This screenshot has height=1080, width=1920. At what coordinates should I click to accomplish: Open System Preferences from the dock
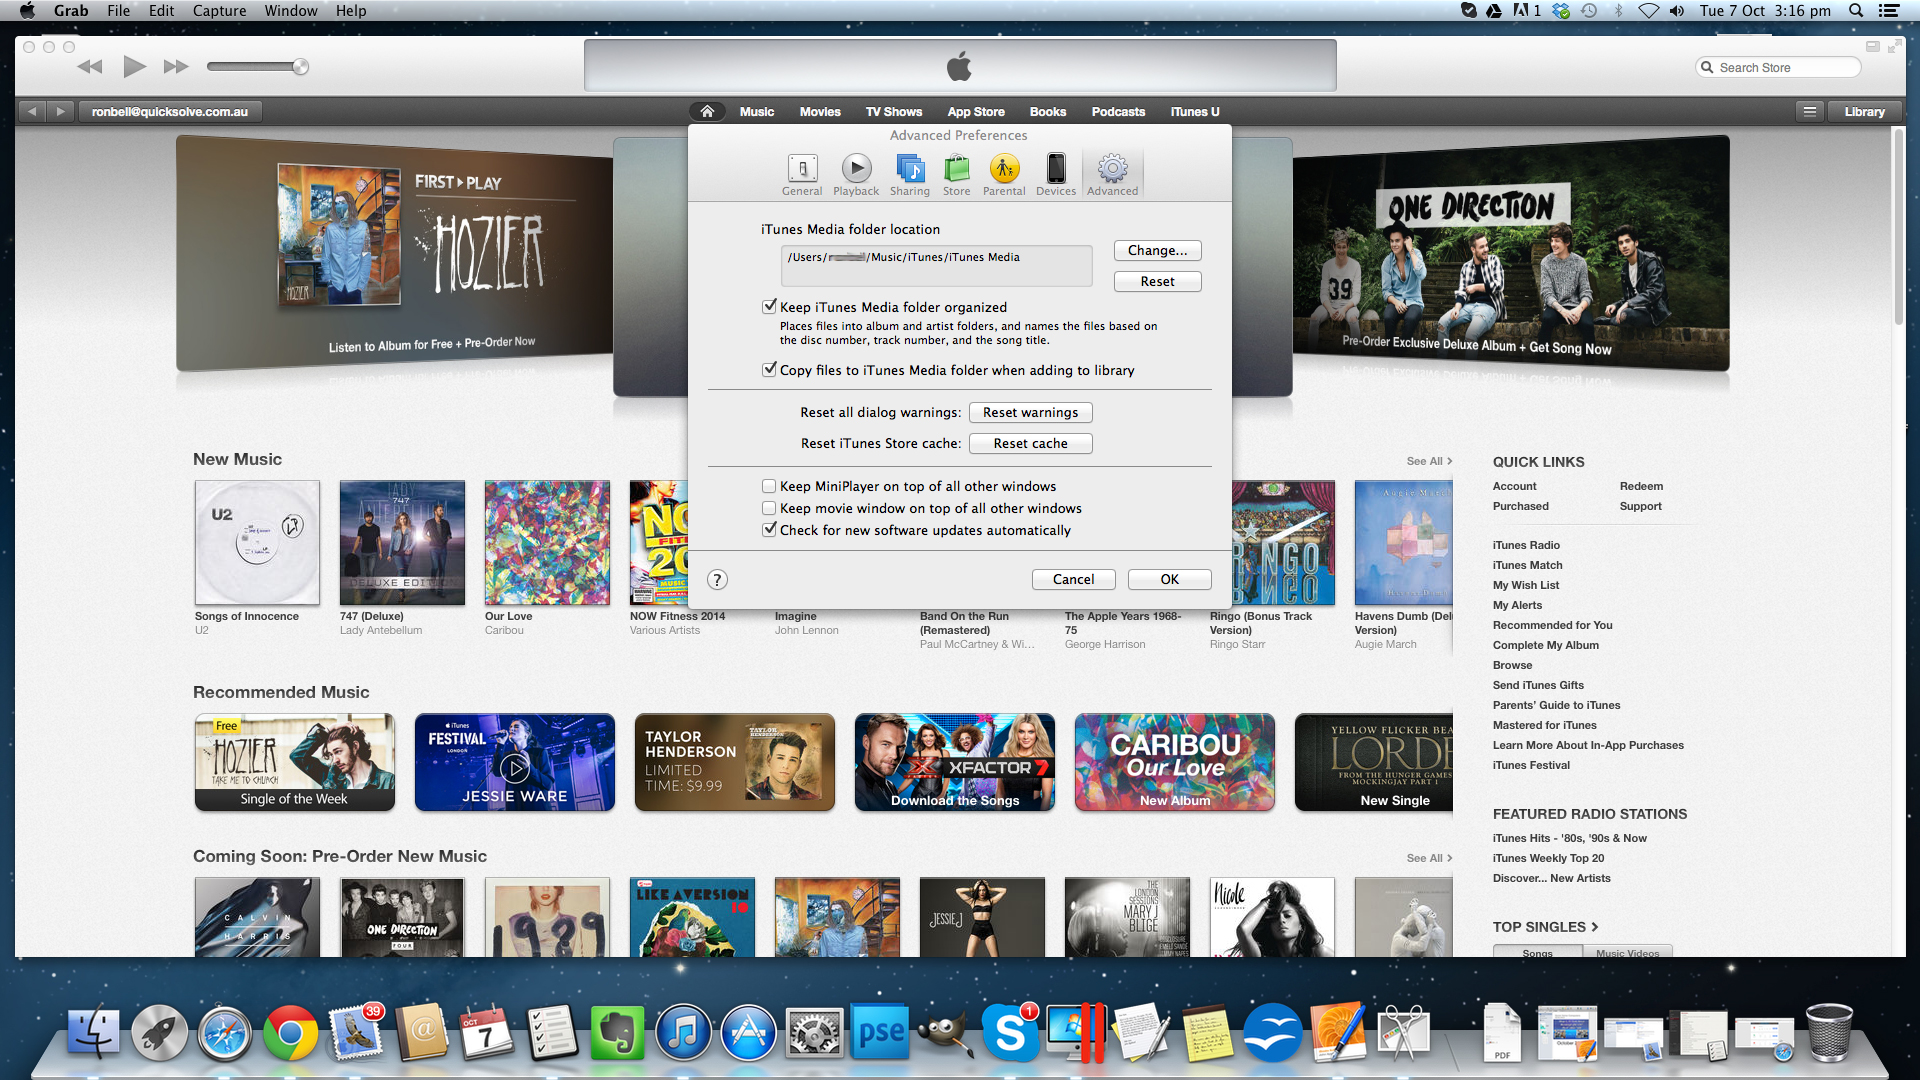click(814, 1032)
